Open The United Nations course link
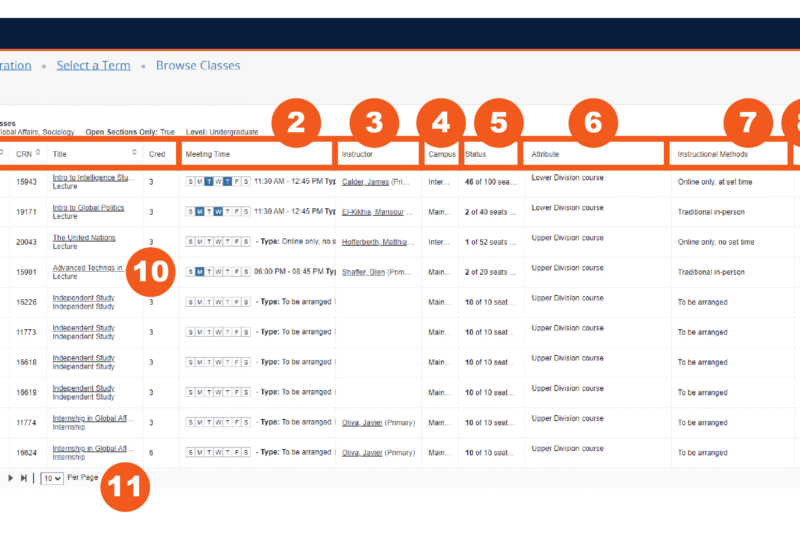The height and width of the screenshot is (533, 800). click(x=84, y=238)
